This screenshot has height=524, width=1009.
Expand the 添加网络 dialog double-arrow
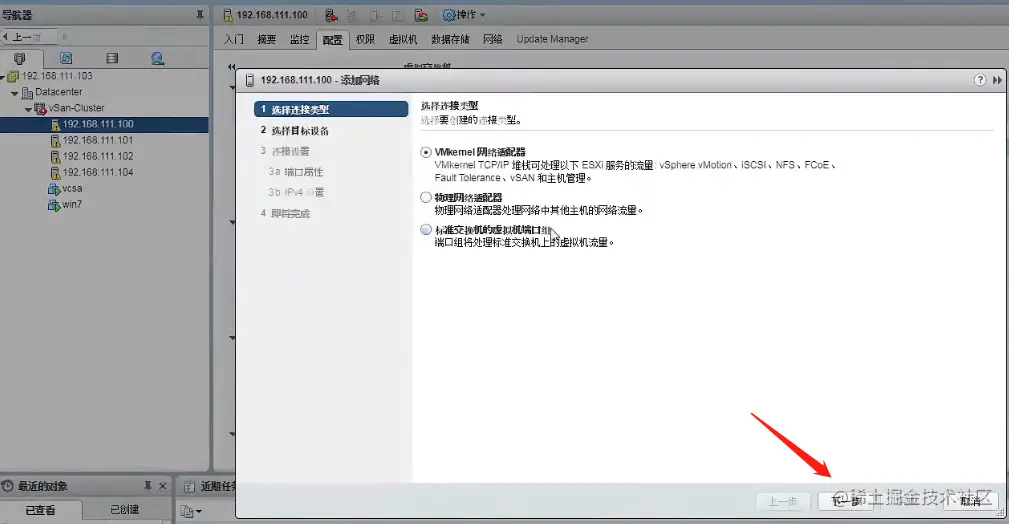(x=997, y=80)
